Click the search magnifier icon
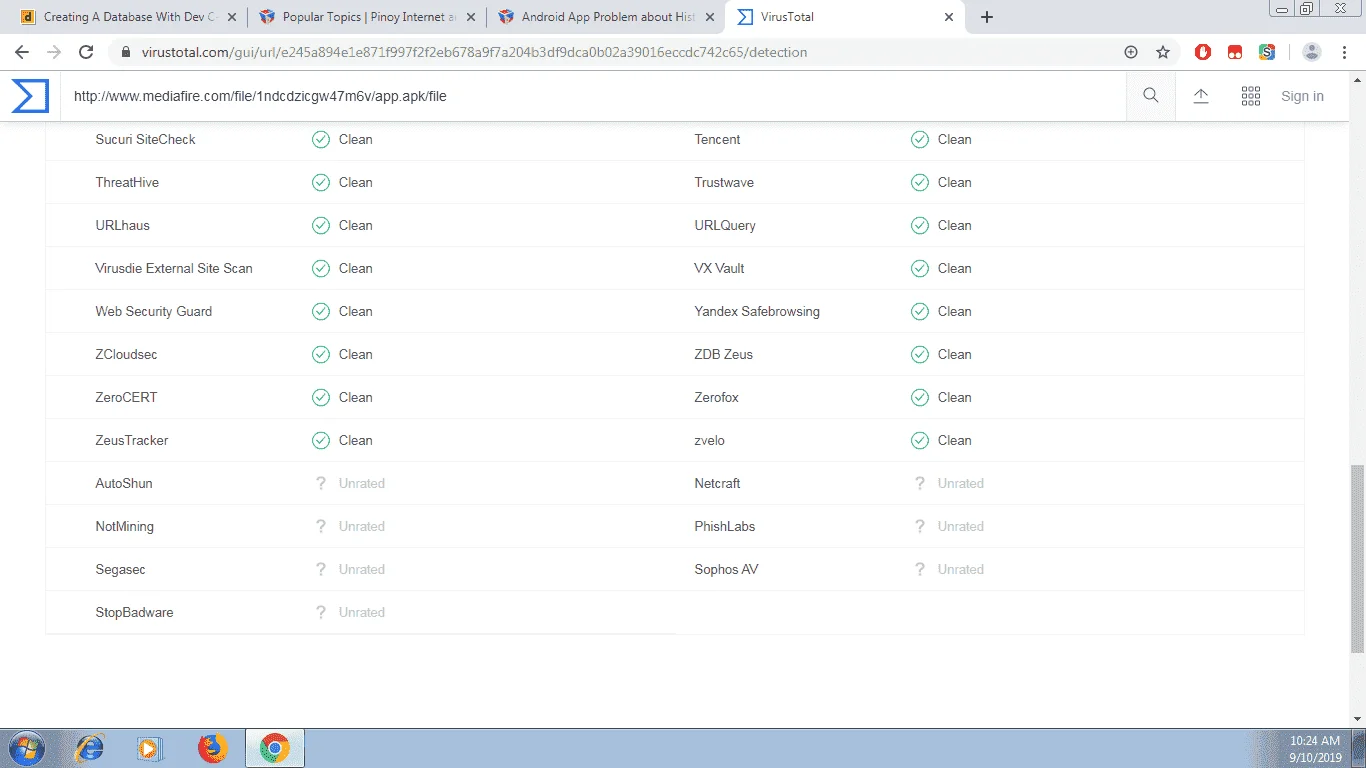Screen dimensions: 1366x768 pyautogui.click(x=1151, y=96)
